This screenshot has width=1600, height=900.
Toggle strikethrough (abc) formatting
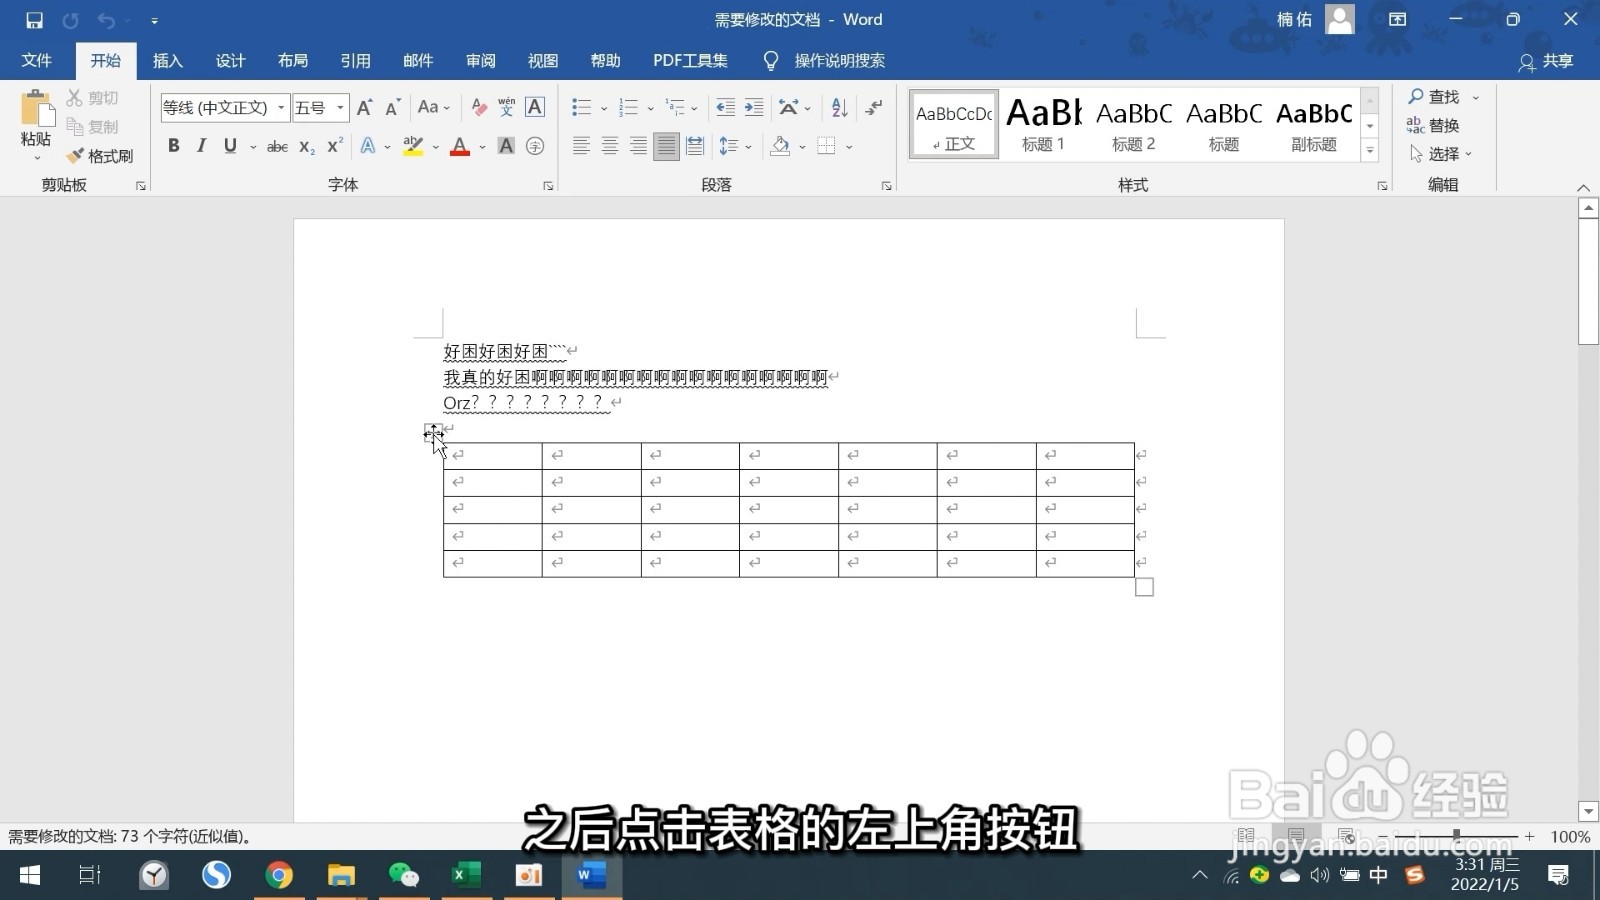click(278, 146)
